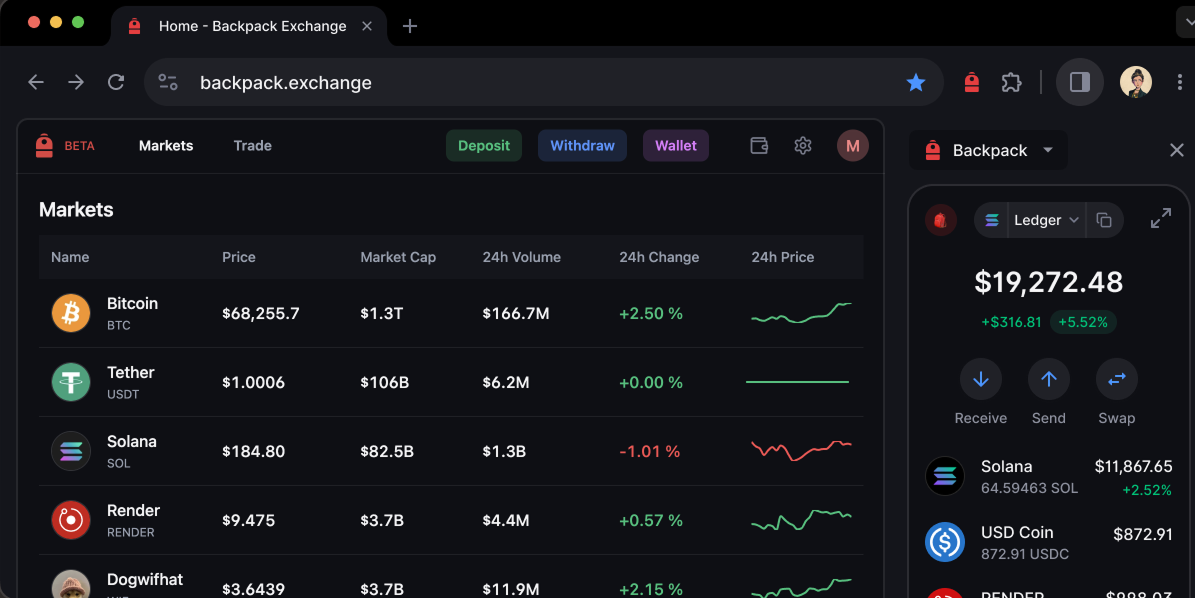
Task: Sort by the Price column header
Action: (239, 257)
